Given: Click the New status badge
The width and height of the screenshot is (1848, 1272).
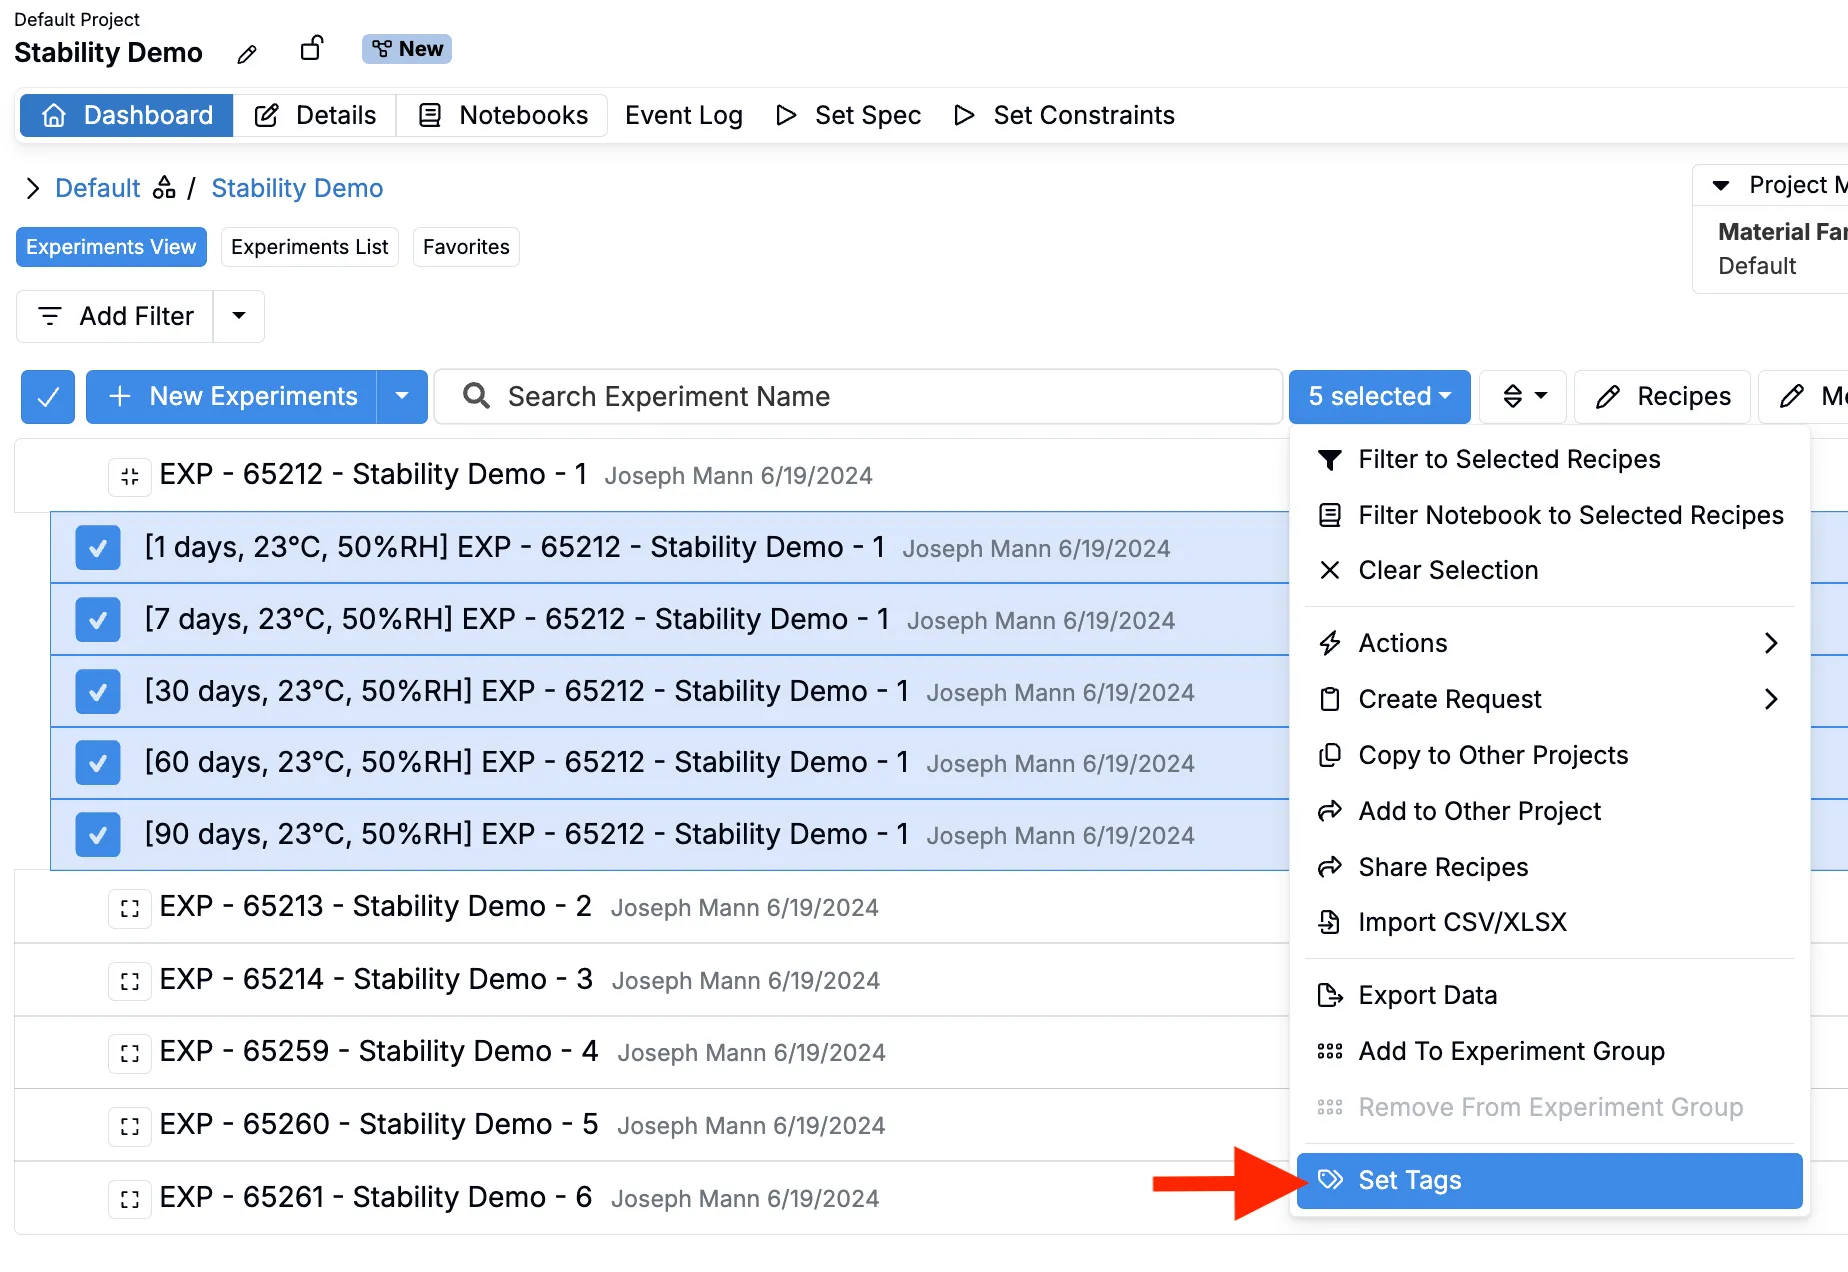Looking at the screenshot, I should coord(407,49).
